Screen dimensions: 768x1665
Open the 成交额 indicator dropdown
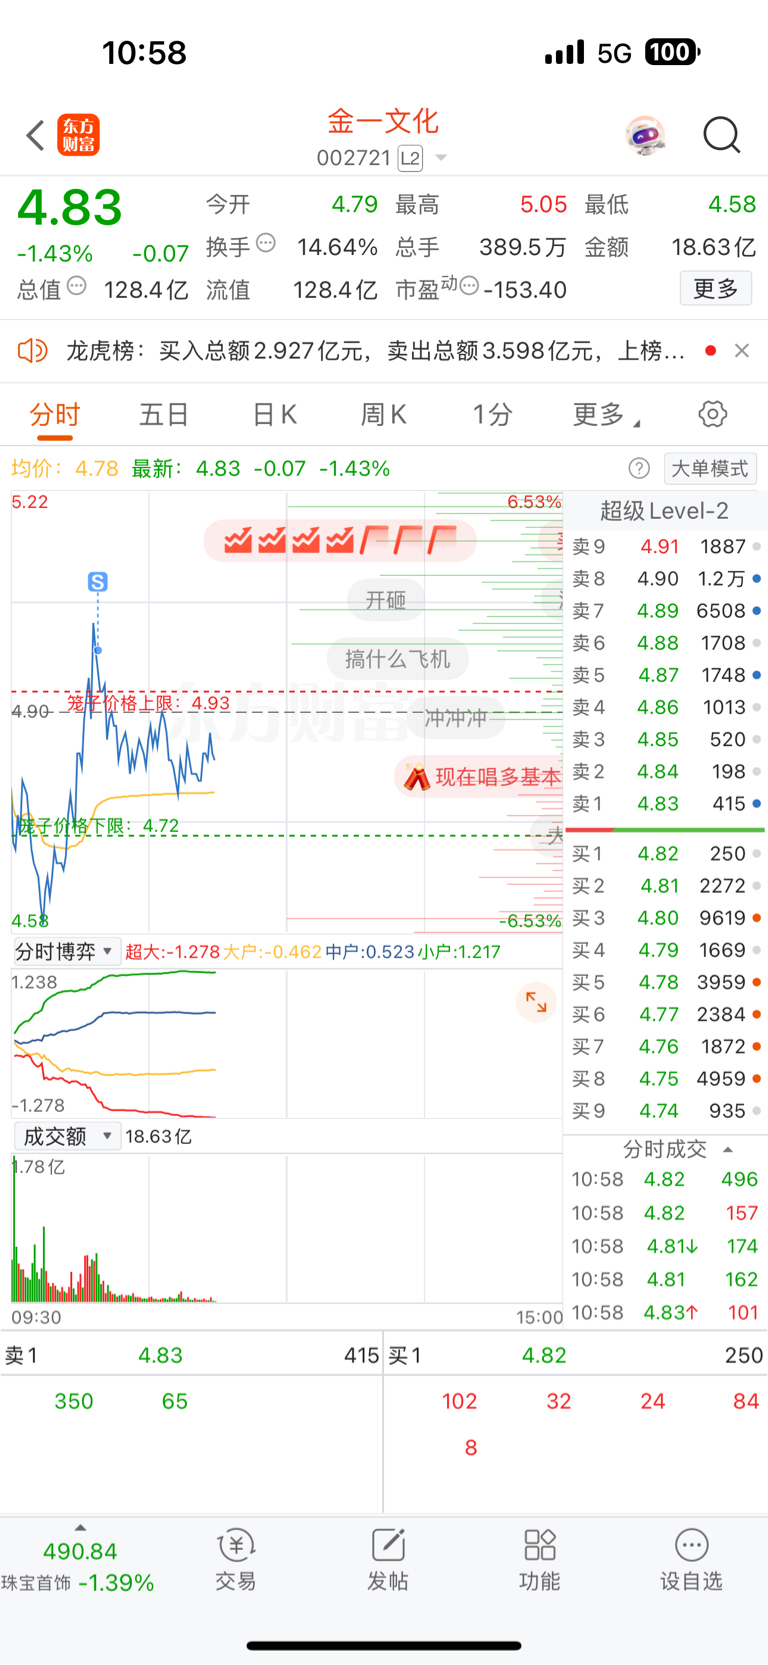66,1136
